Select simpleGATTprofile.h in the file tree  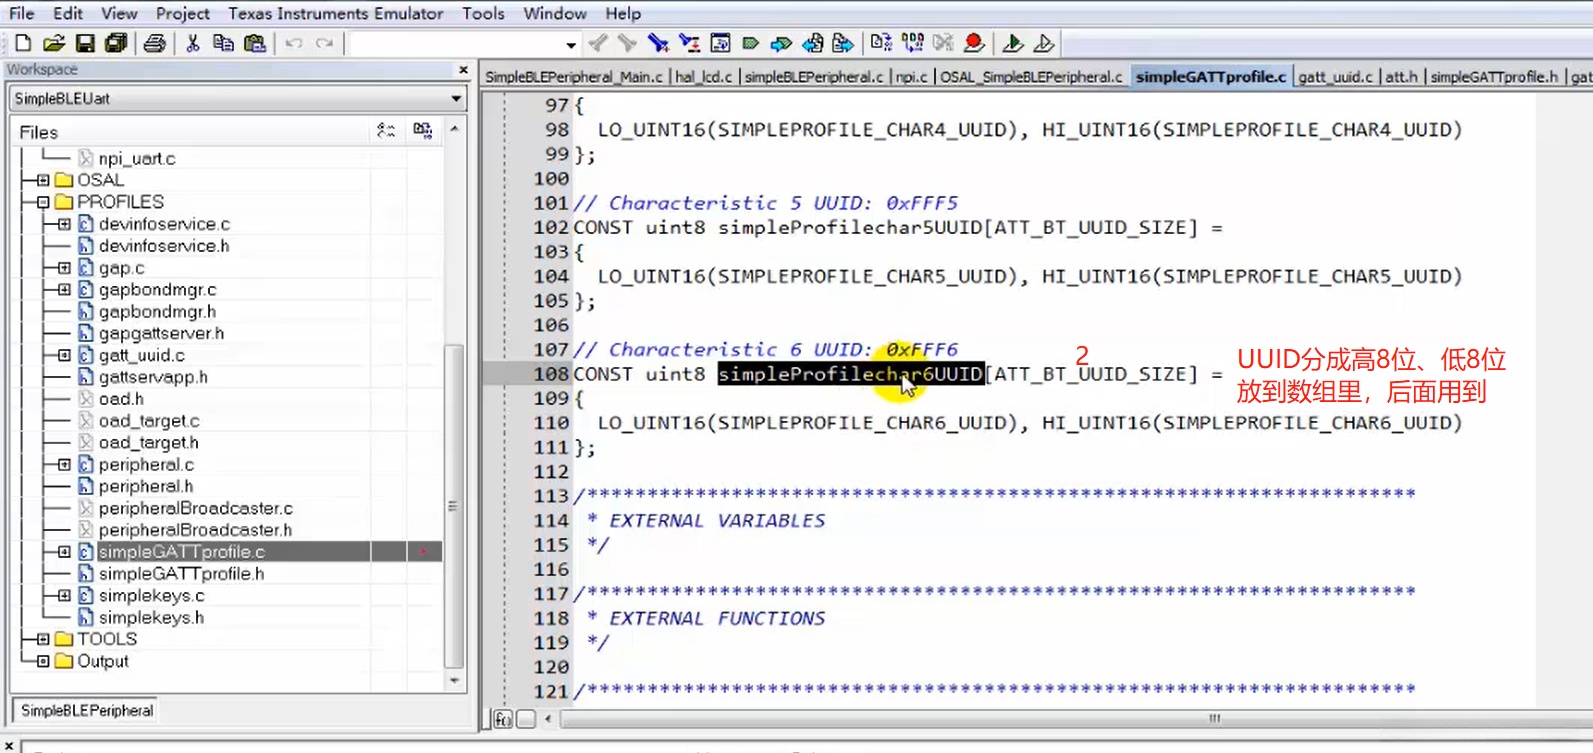[181, 574]
